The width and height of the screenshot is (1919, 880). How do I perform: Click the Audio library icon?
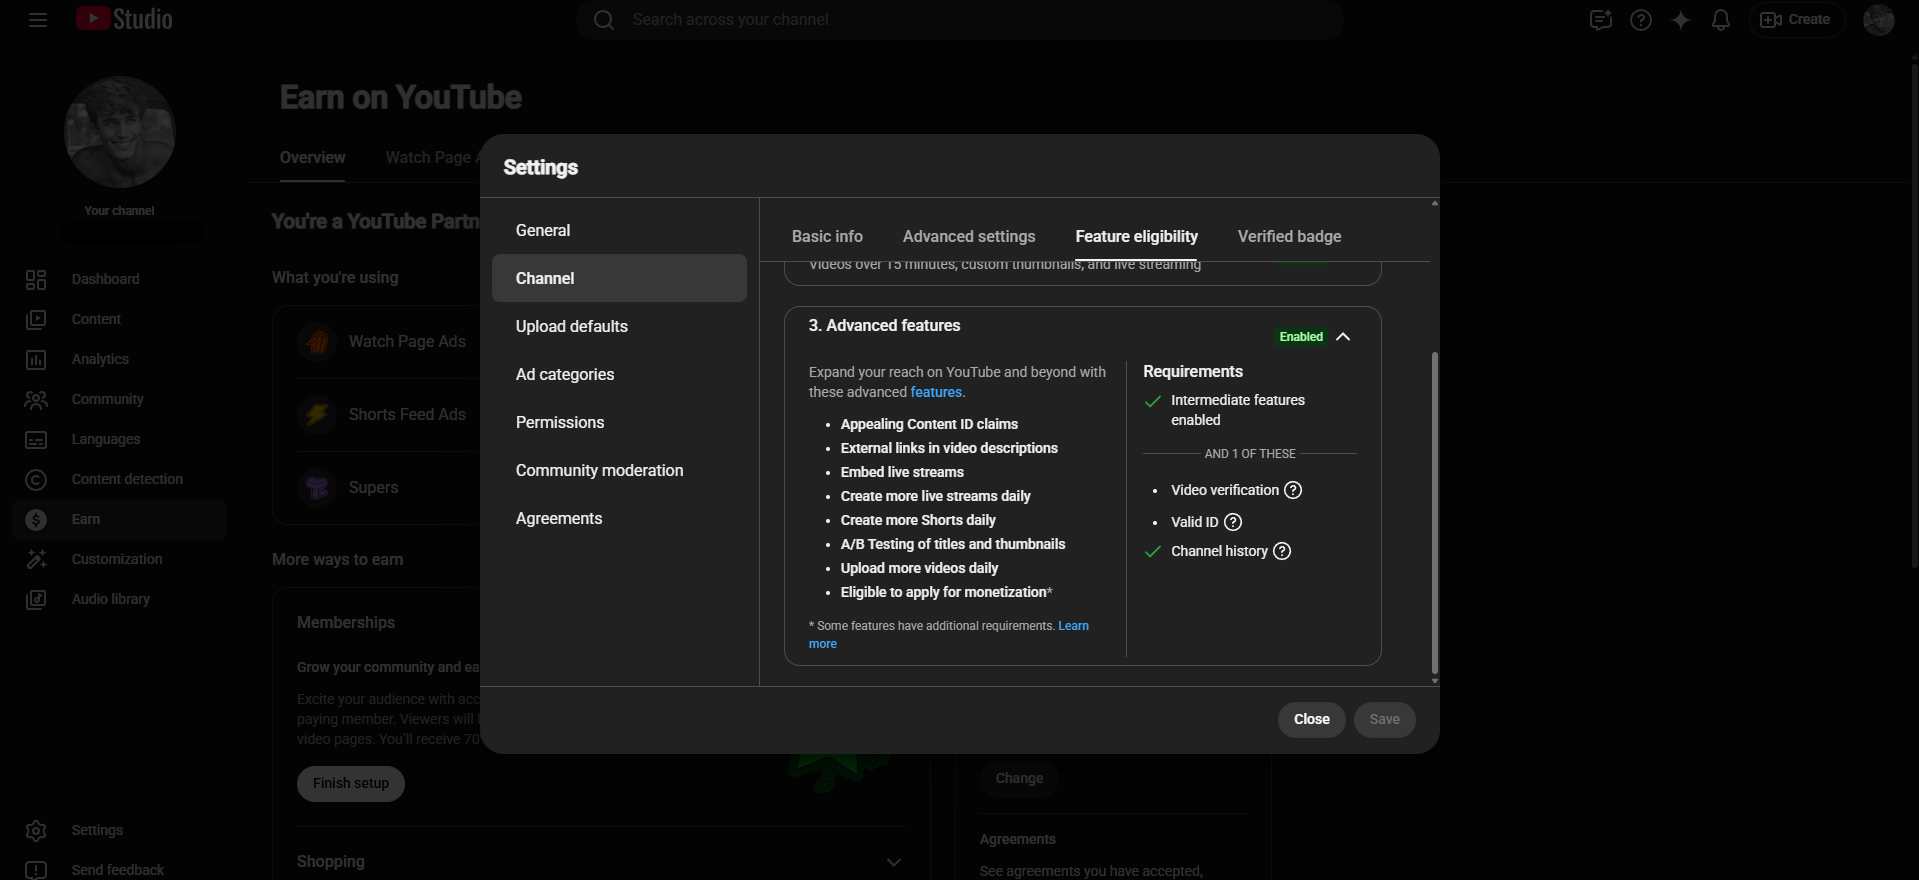pos(36,600)
